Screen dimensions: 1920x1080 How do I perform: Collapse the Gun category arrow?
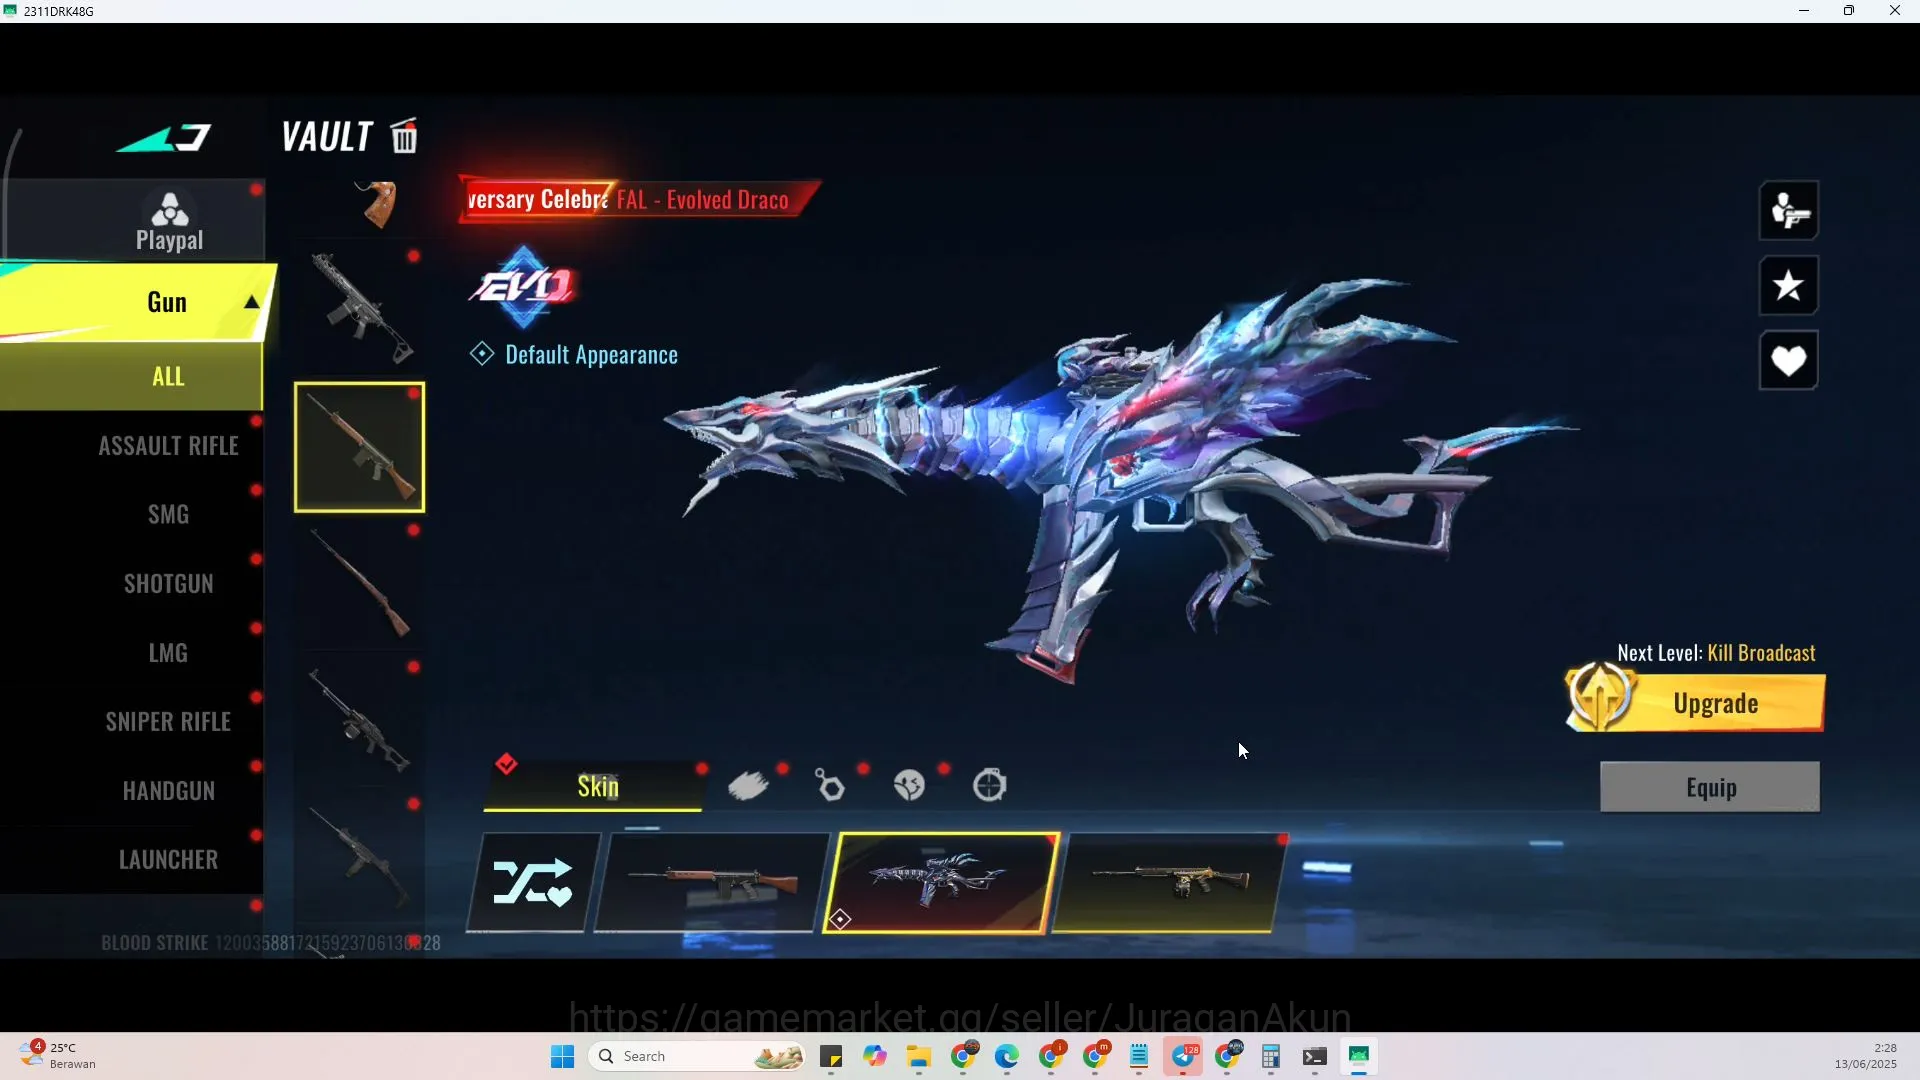(252, 302)
